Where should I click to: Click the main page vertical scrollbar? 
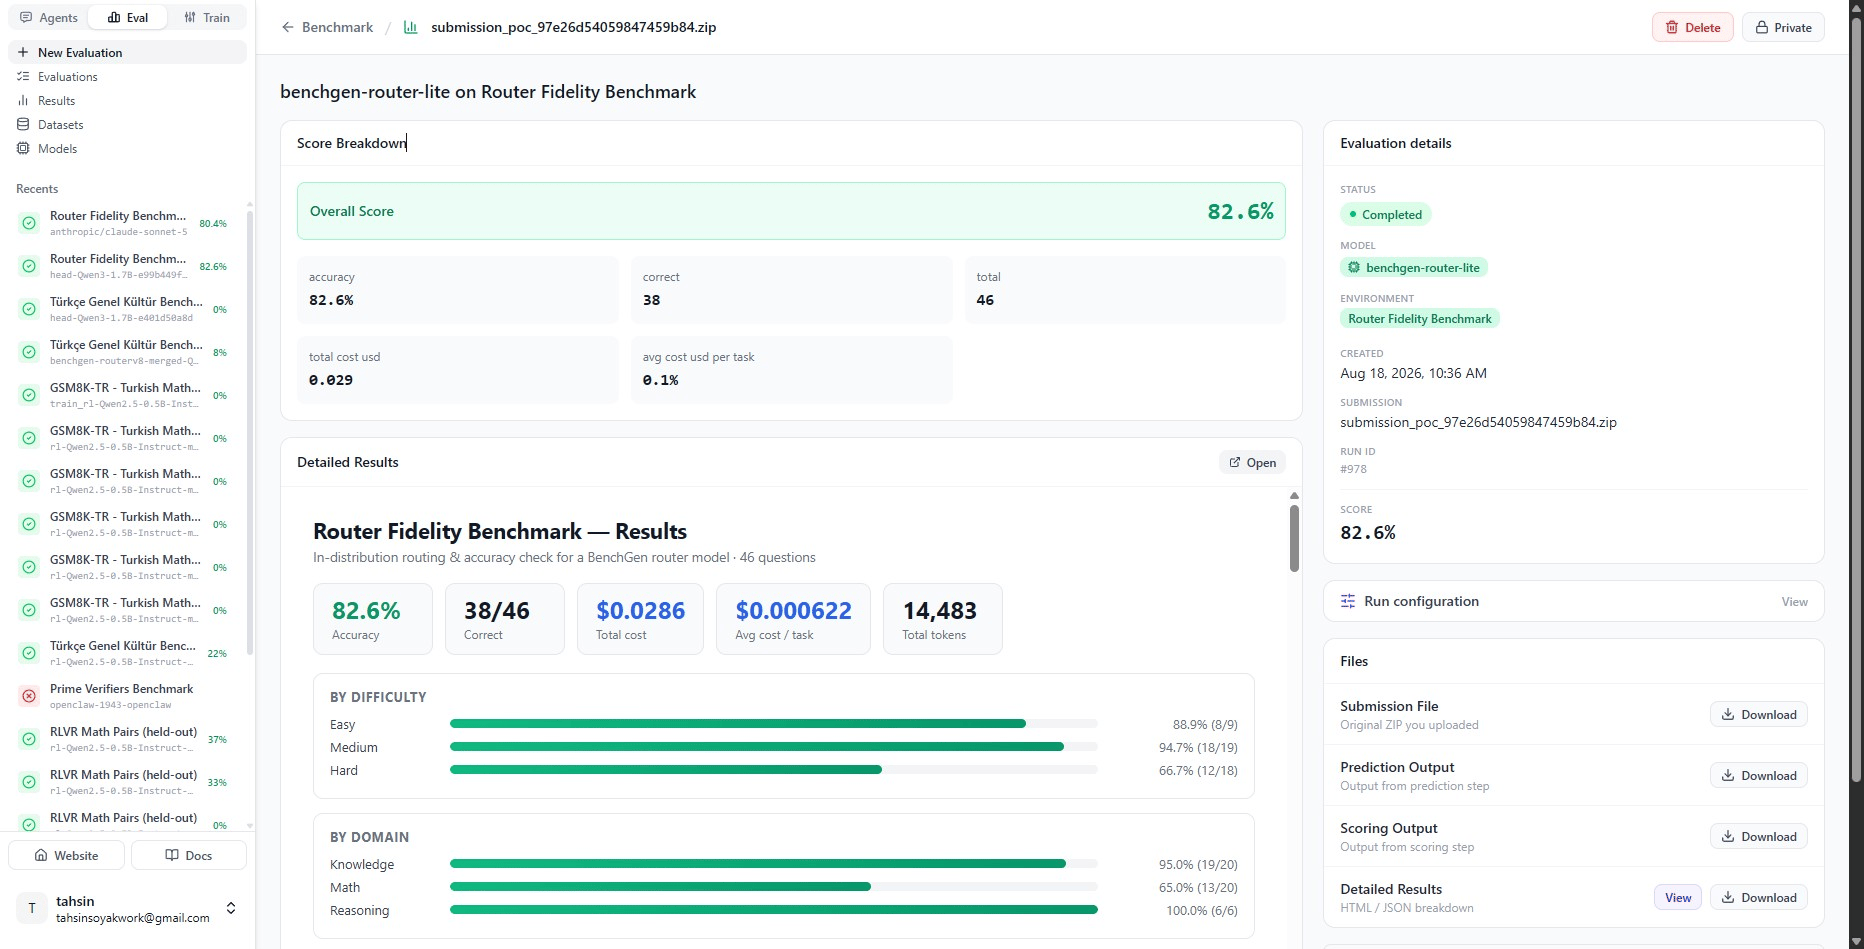click(1856, 400)
